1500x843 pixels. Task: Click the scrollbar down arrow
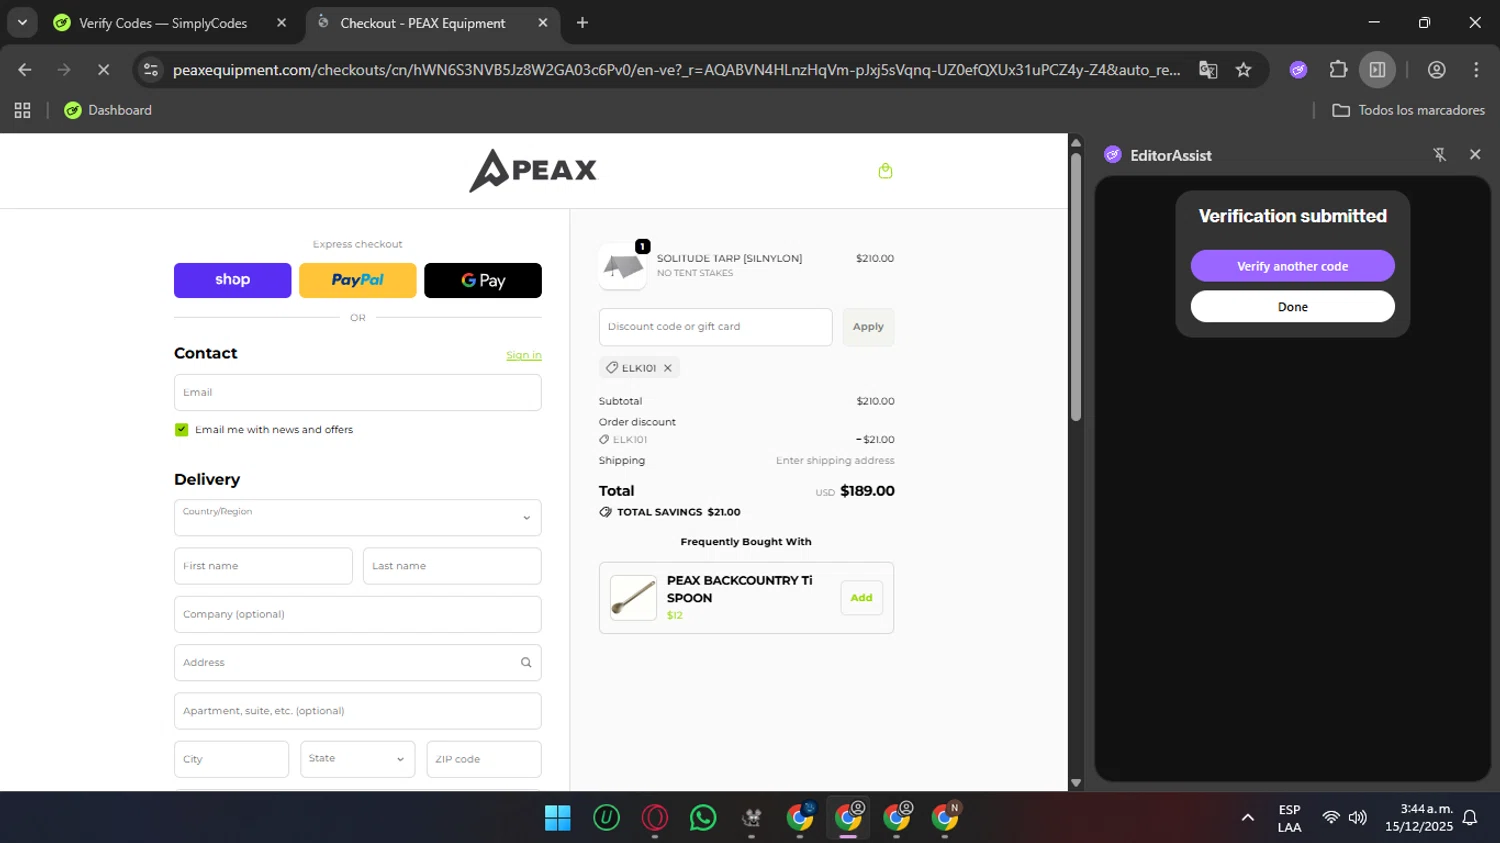click(x=1076, y=783)
